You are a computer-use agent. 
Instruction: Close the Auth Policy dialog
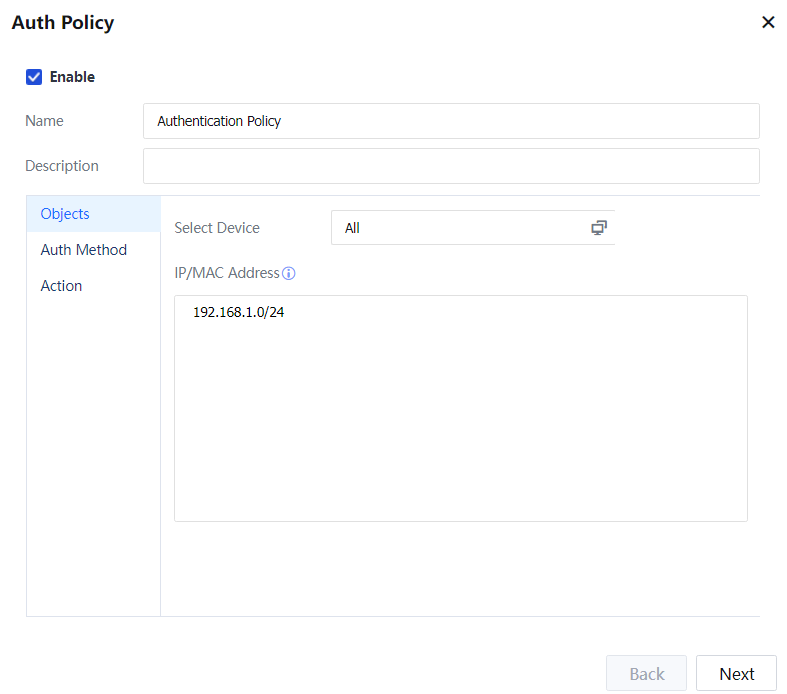click(768, 22)
